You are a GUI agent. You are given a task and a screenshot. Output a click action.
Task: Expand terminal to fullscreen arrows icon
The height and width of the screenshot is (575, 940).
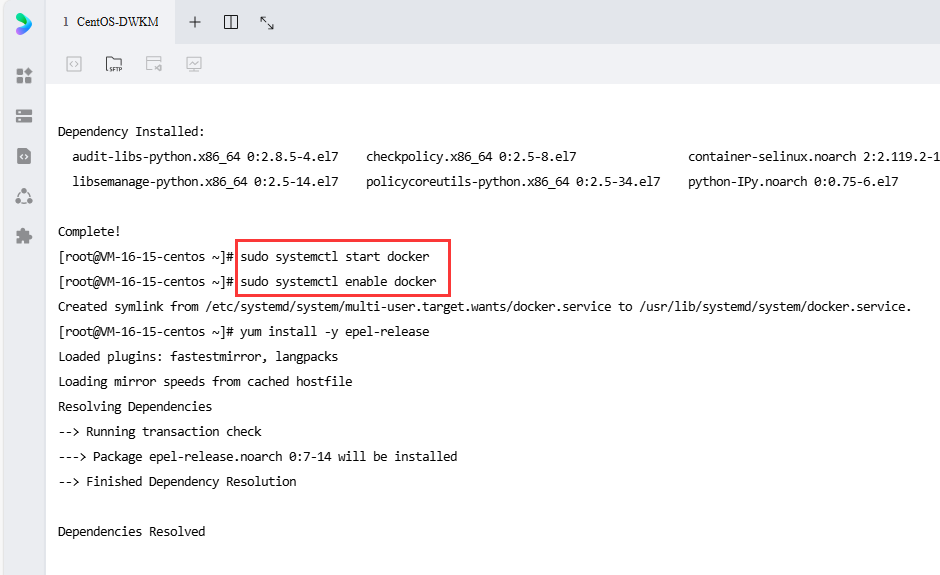267,23
